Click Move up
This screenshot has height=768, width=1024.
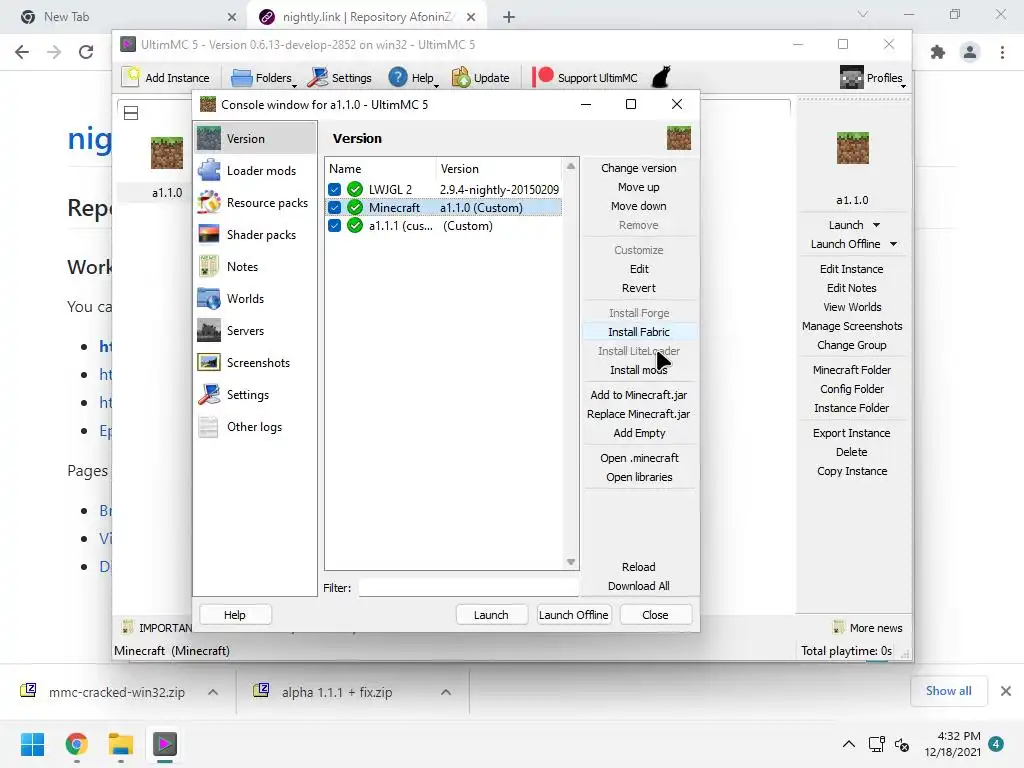coord(639,187)
